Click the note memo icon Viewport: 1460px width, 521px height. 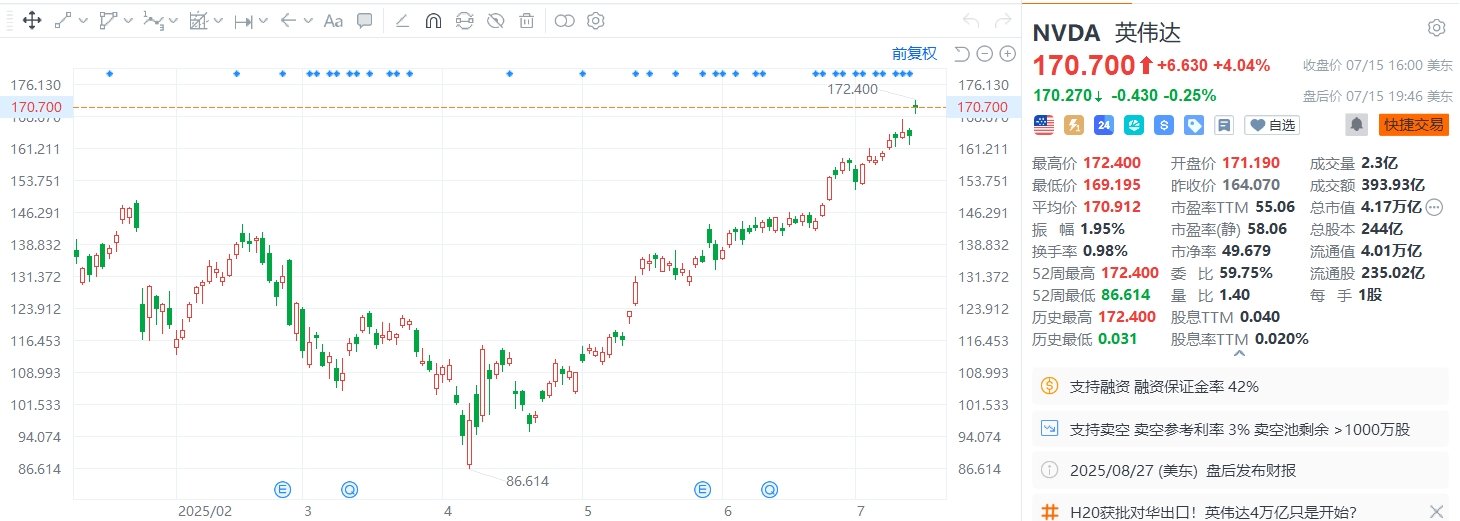pos(1224,125)
